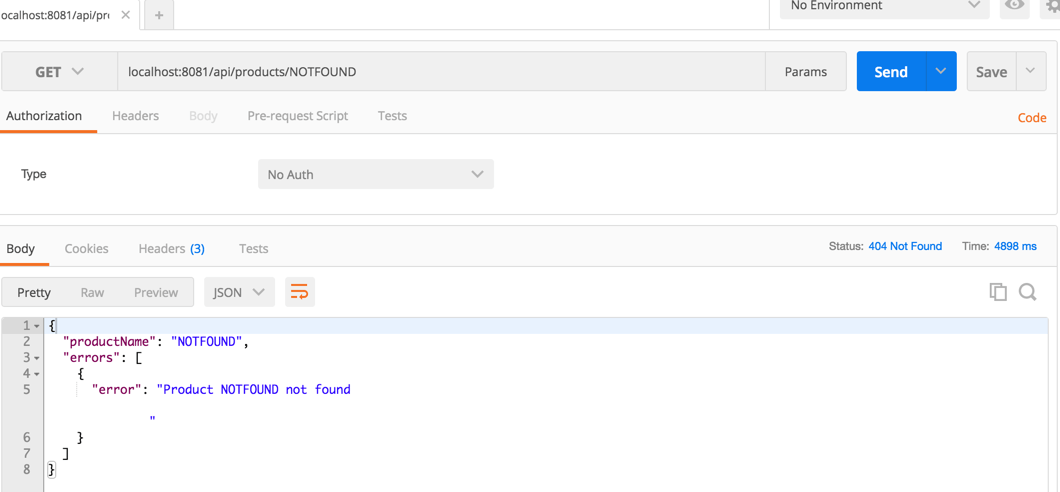The width and height of the screenshot is (1060, 492).
Task: Search the response with magnifier icon
Action: pyautogui.click(x=1028, y=291)
